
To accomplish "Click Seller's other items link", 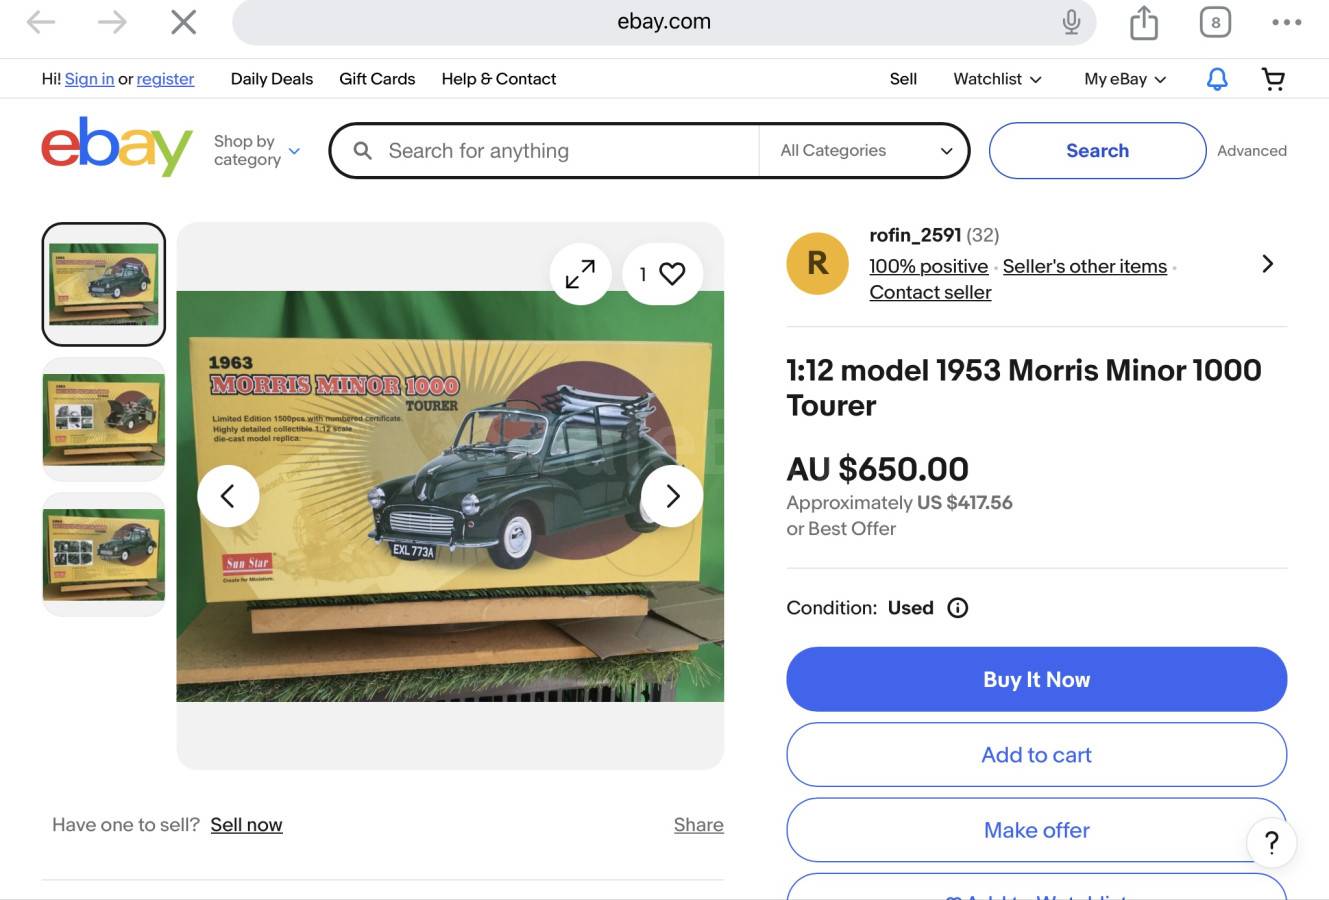I will pyautogui.click(x=1084, y=266).
